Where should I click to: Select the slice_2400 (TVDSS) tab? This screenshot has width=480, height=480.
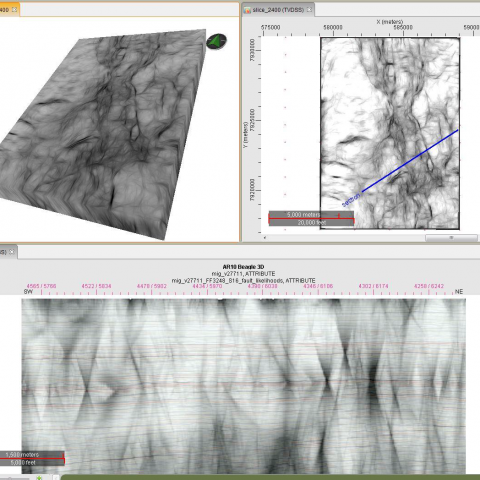[278, 10]
